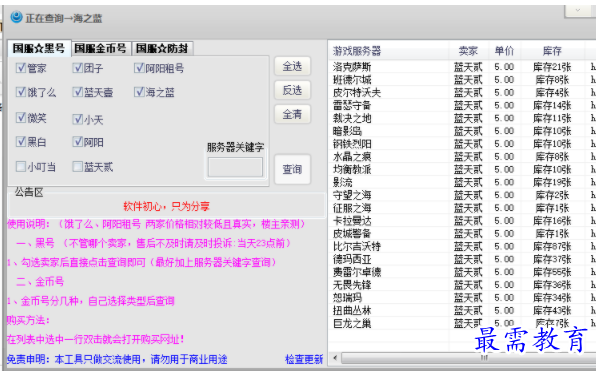
Task: Select the 弗雷尔卓德 row
Action: point(462,272)
